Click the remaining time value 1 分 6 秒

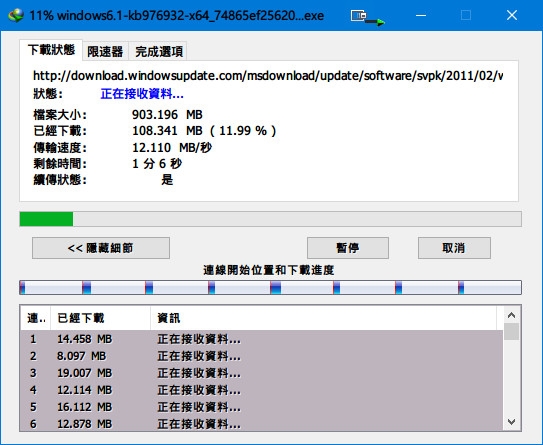[157, 163]
